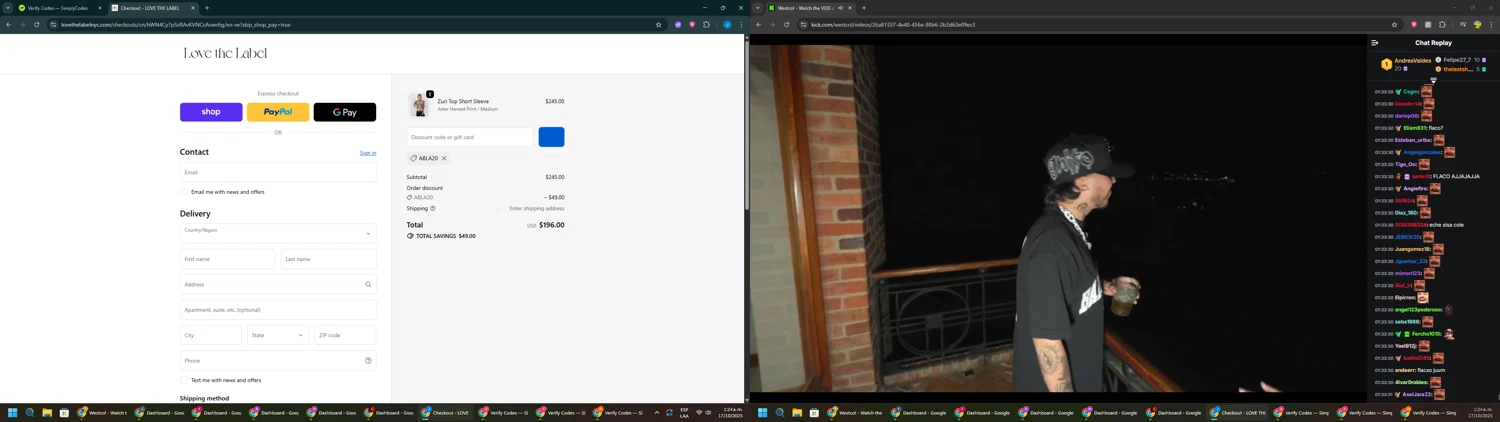Open the Country/Region dropdown
This screenshot has width=1500, height=422.
pos(278,233)
